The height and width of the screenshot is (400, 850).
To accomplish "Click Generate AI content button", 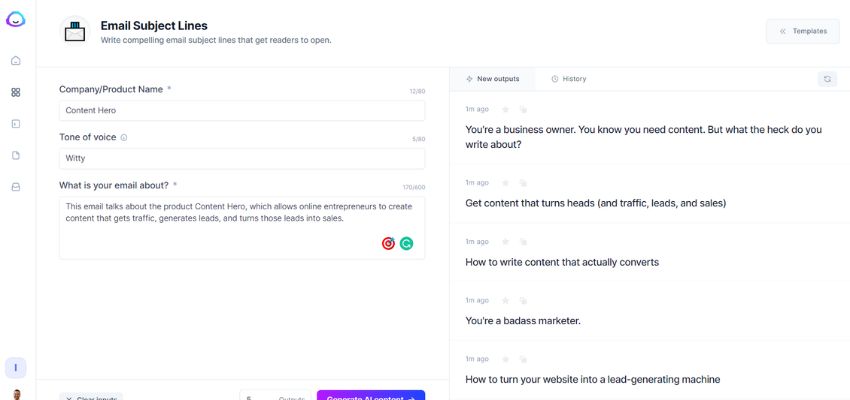I will (x=371, y=395).
